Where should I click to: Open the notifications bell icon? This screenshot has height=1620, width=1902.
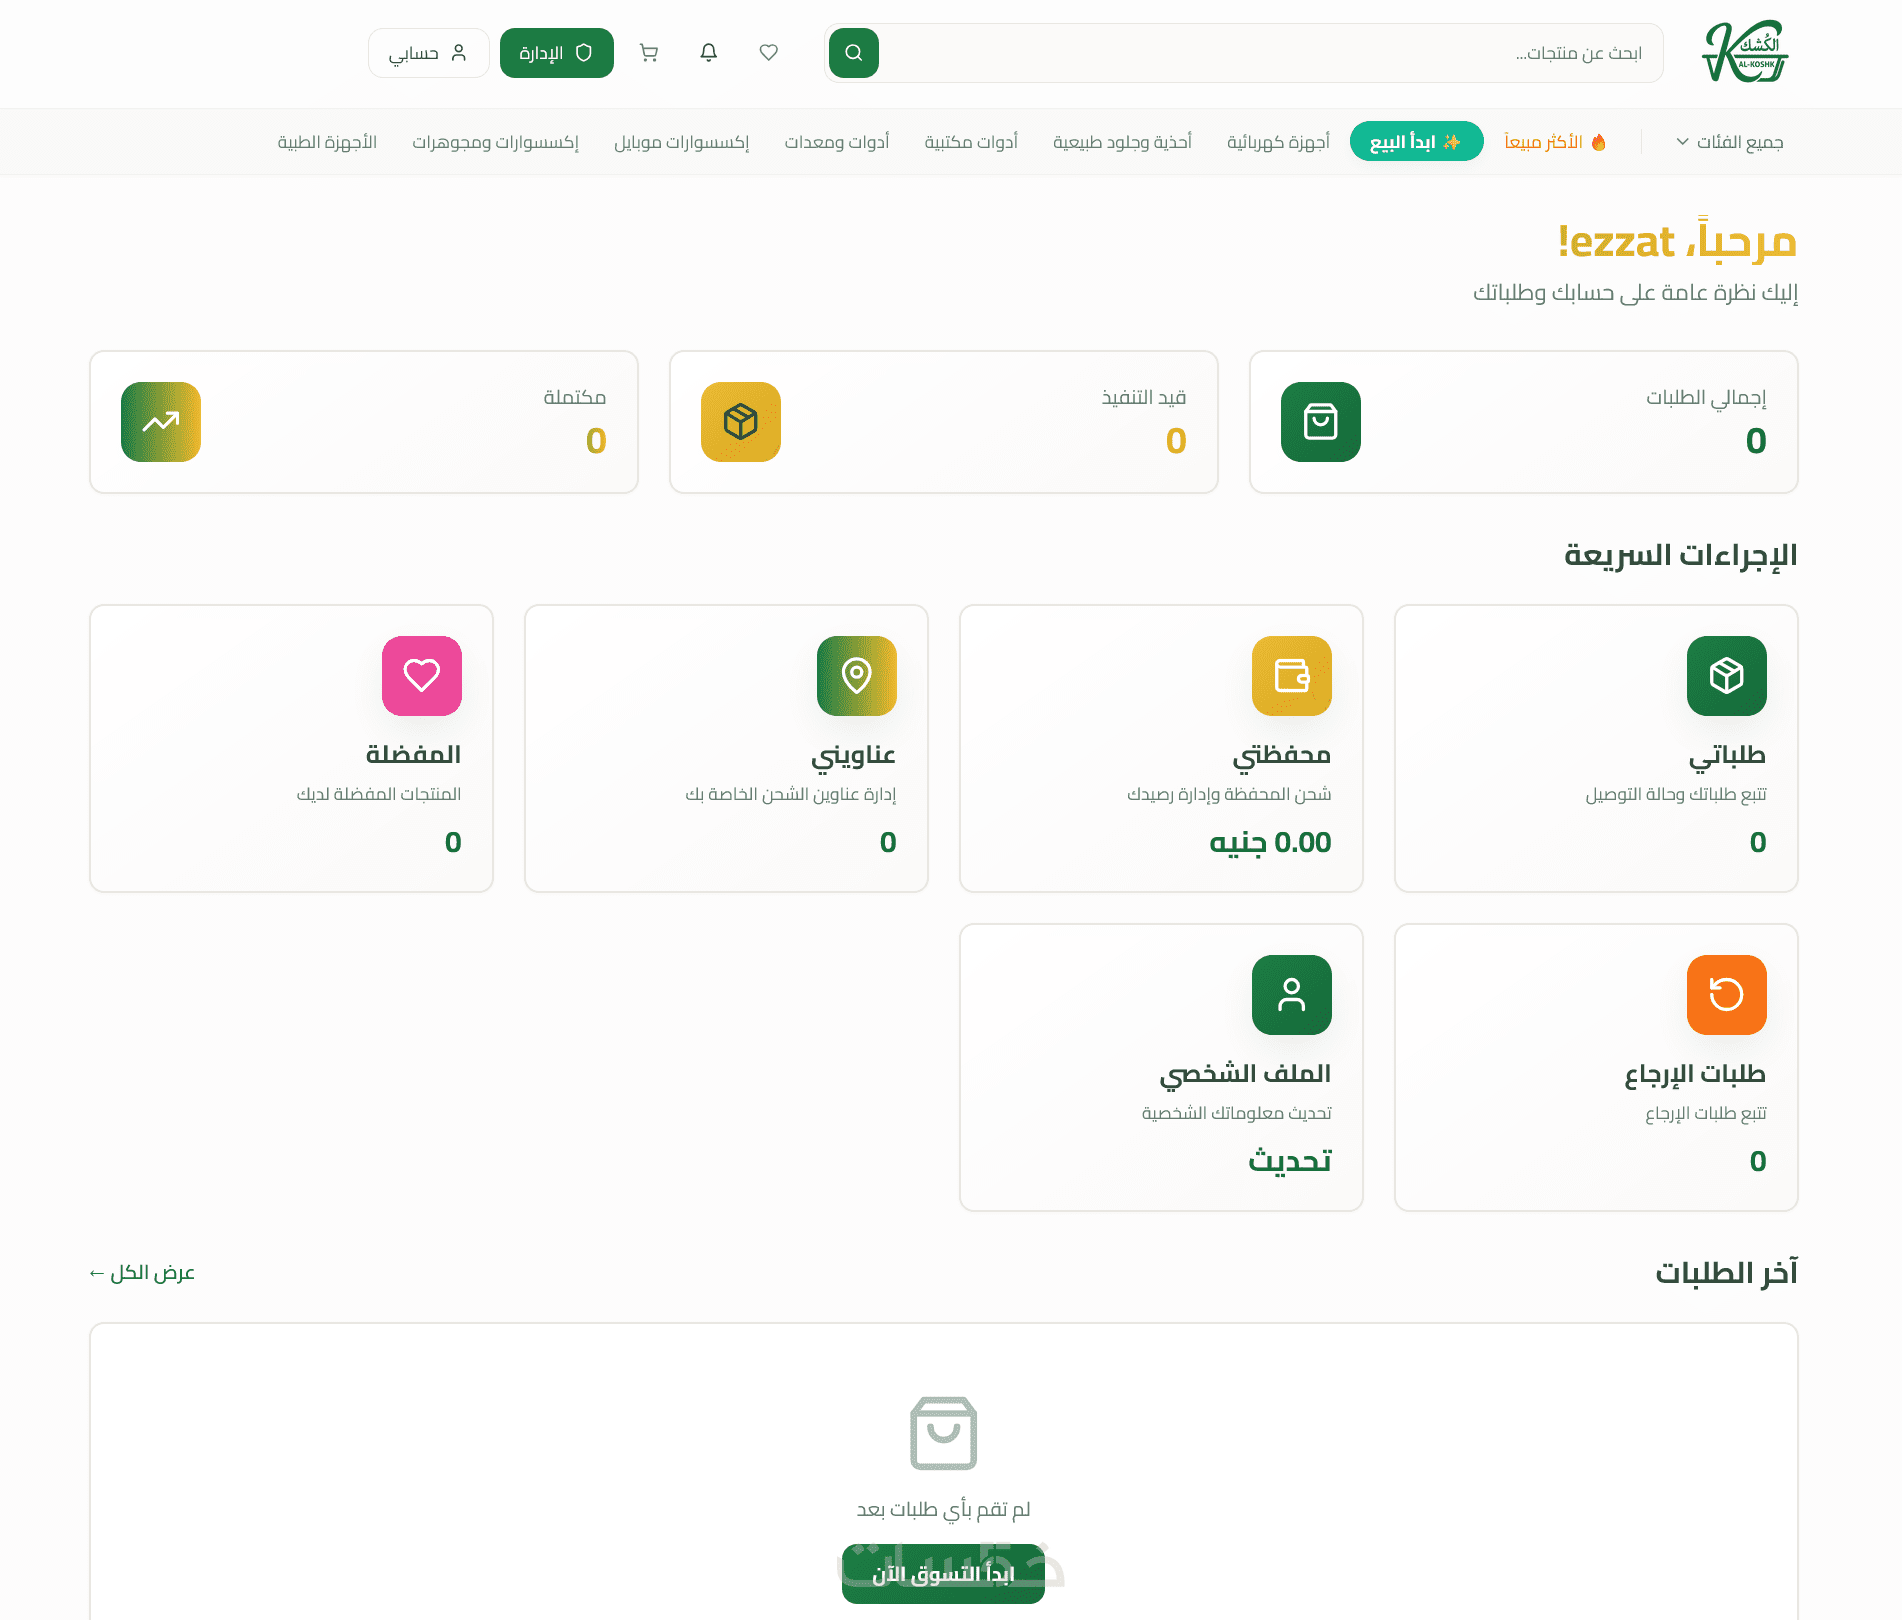(709, 53)
